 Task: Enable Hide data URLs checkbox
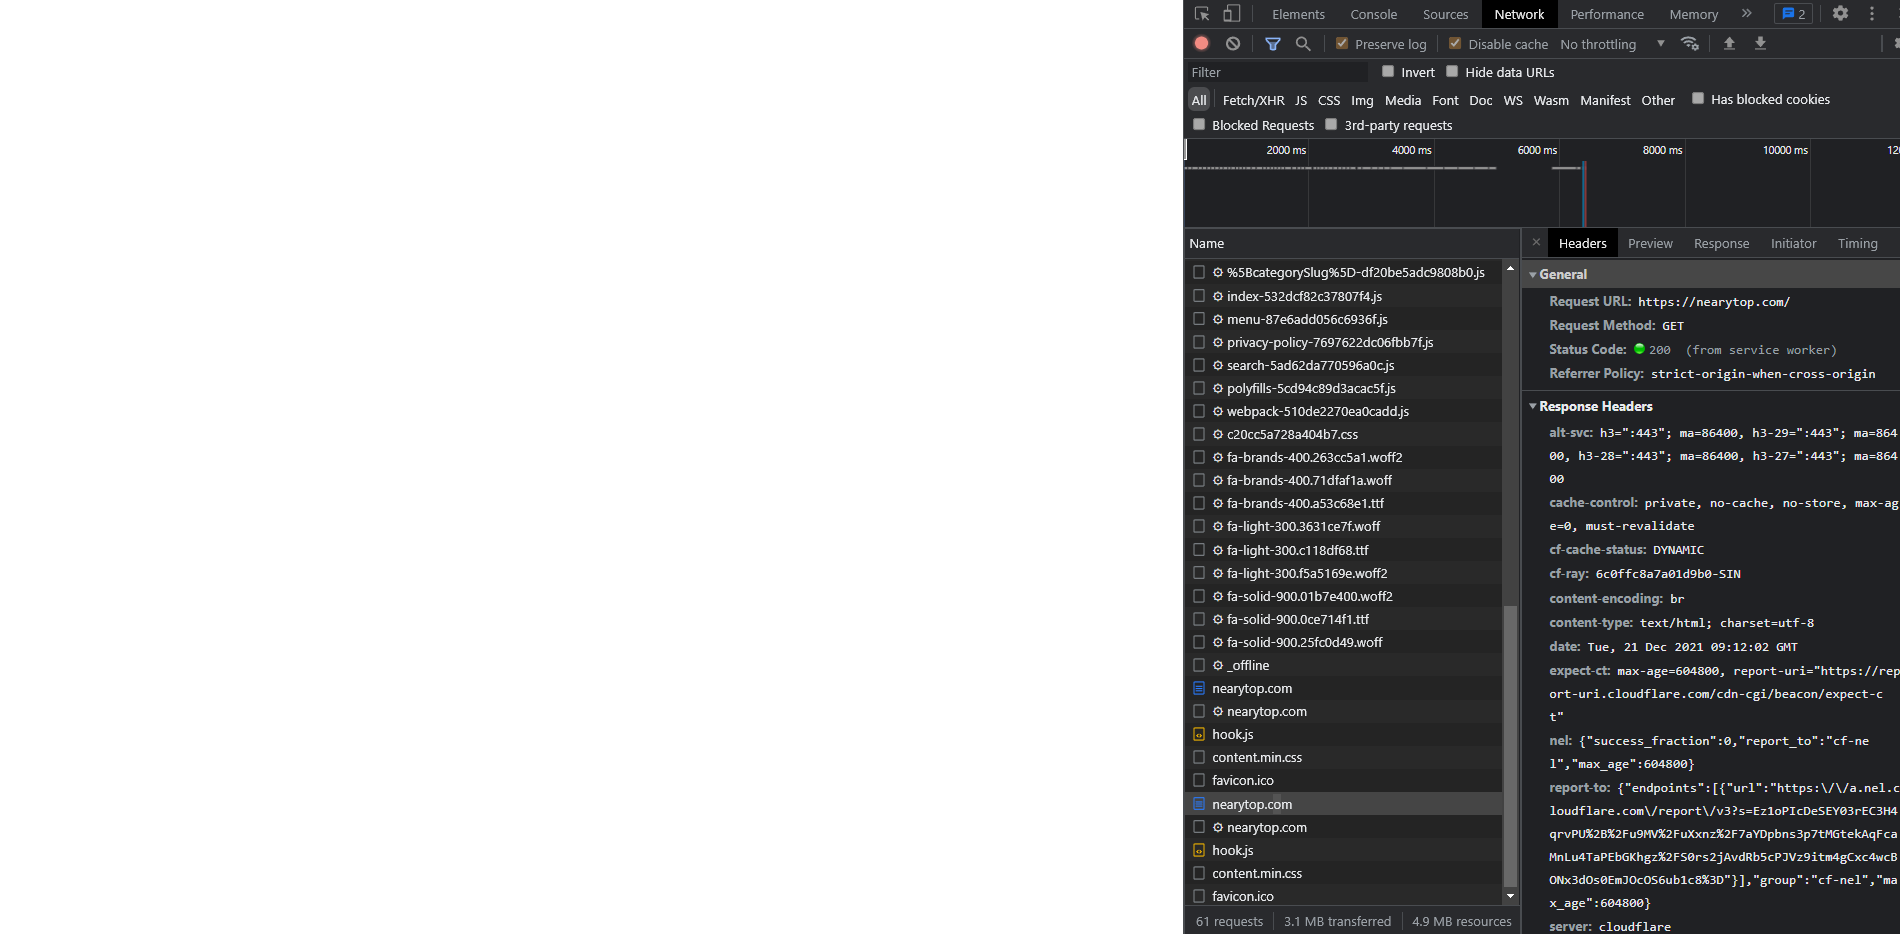(1452, 71)
